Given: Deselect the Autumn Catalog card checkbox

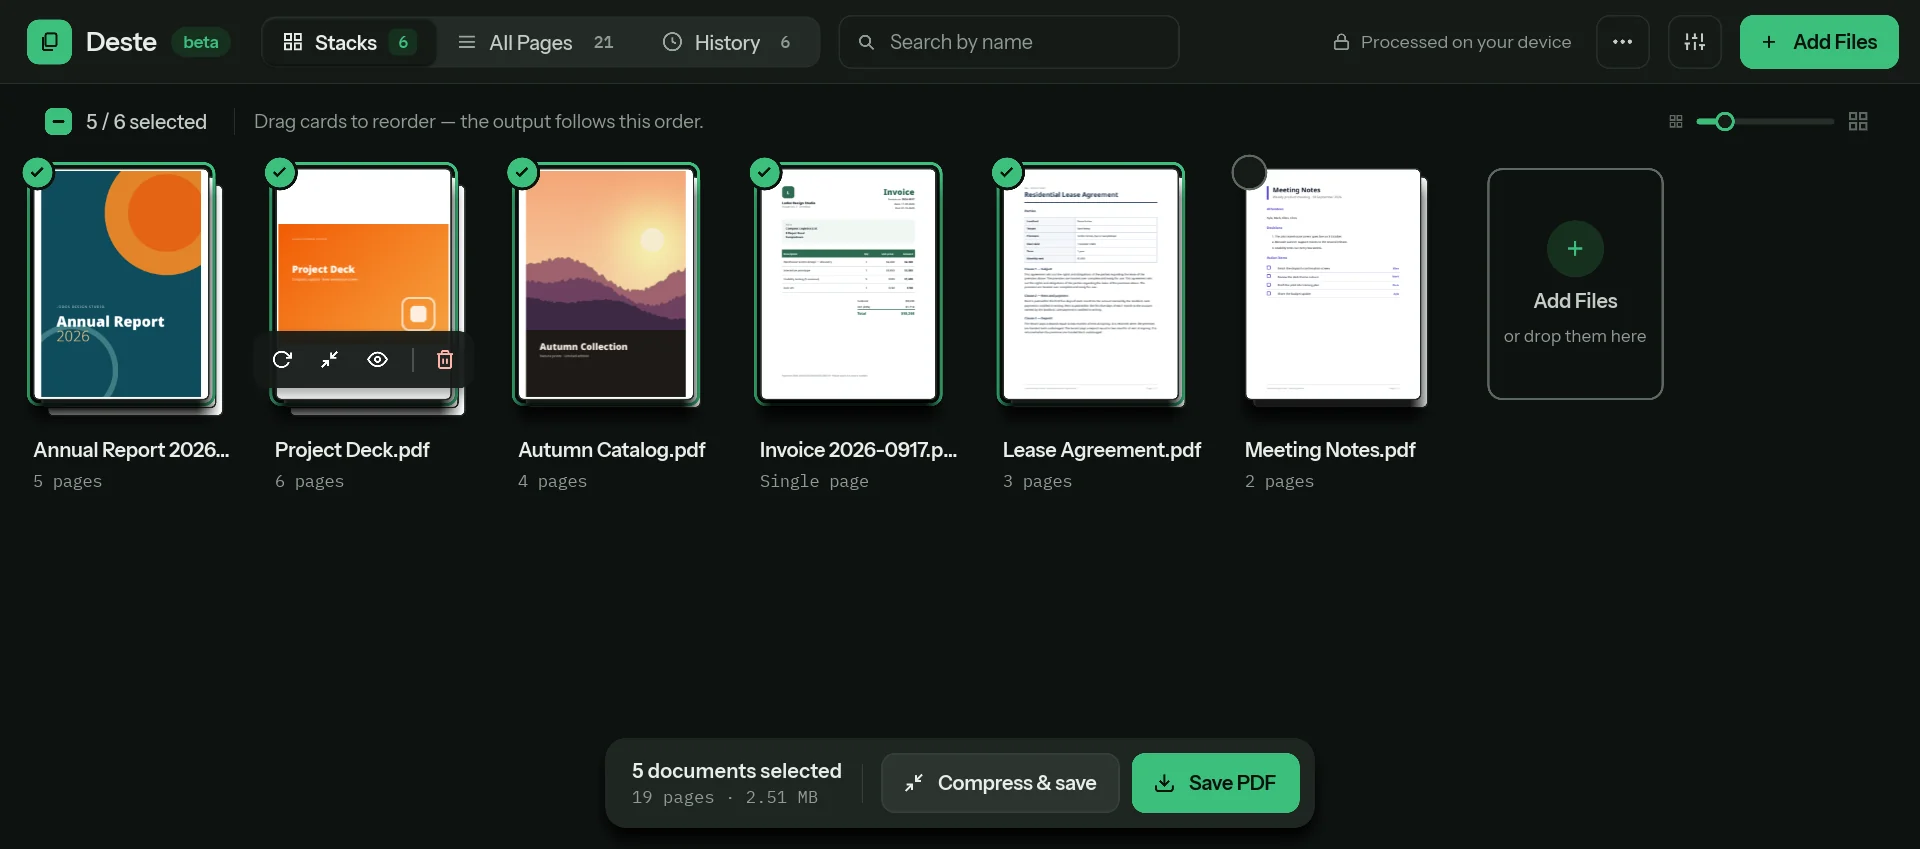Looking at the screenshot, I should [522, 173].
